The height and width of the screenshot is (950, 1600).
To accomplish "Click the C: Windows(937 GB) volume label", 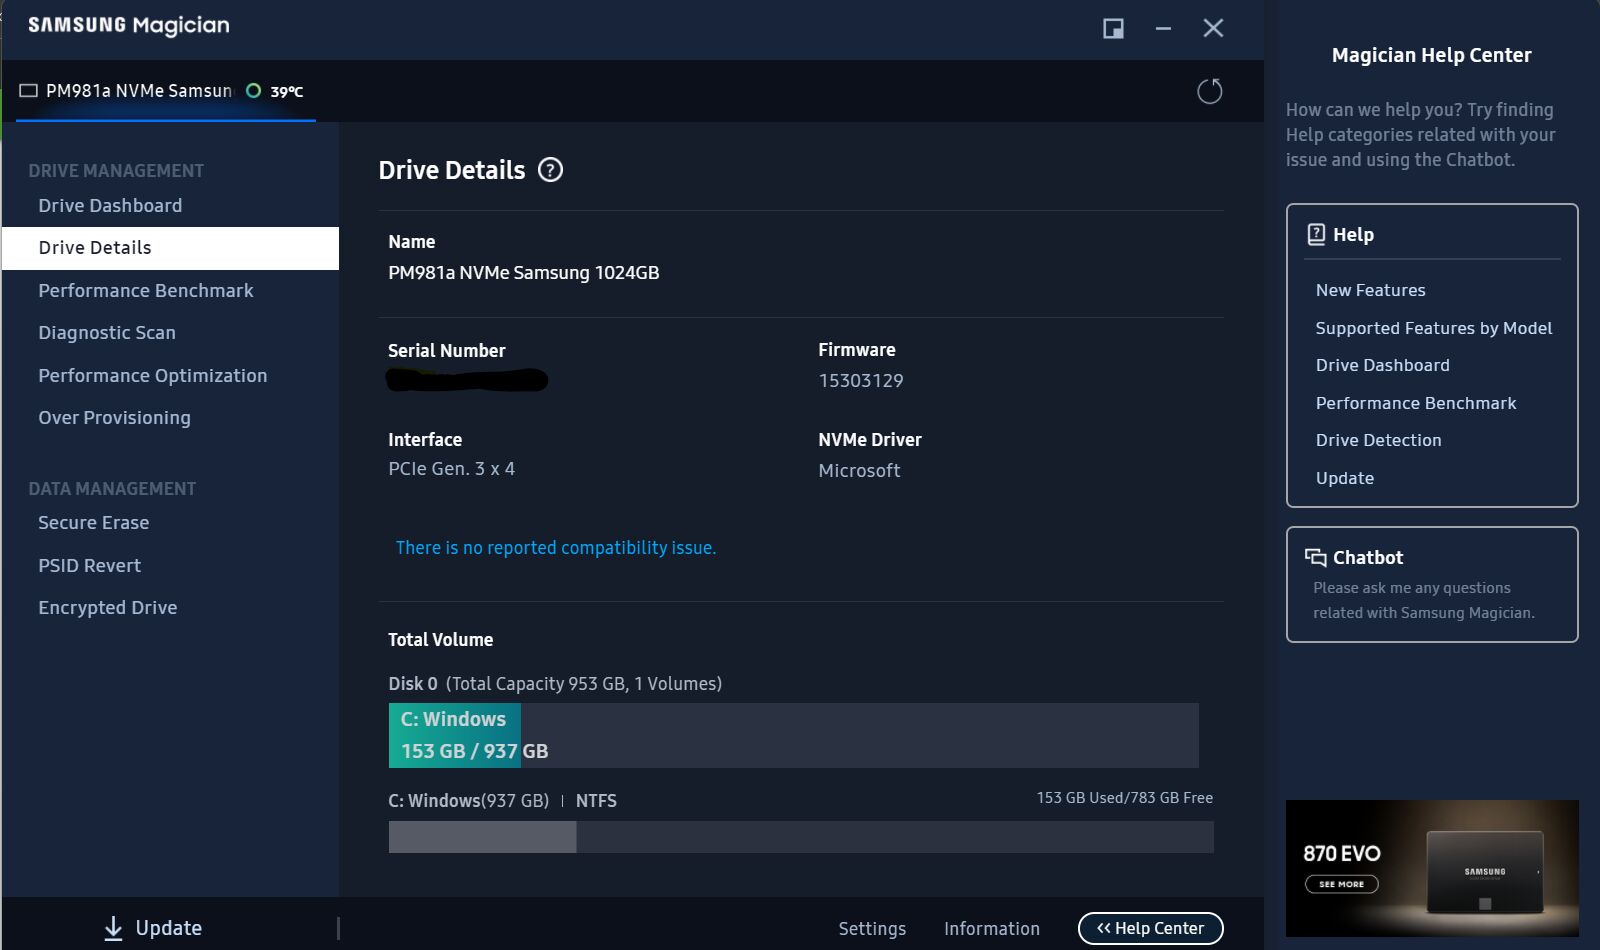I will coord(469,801).
